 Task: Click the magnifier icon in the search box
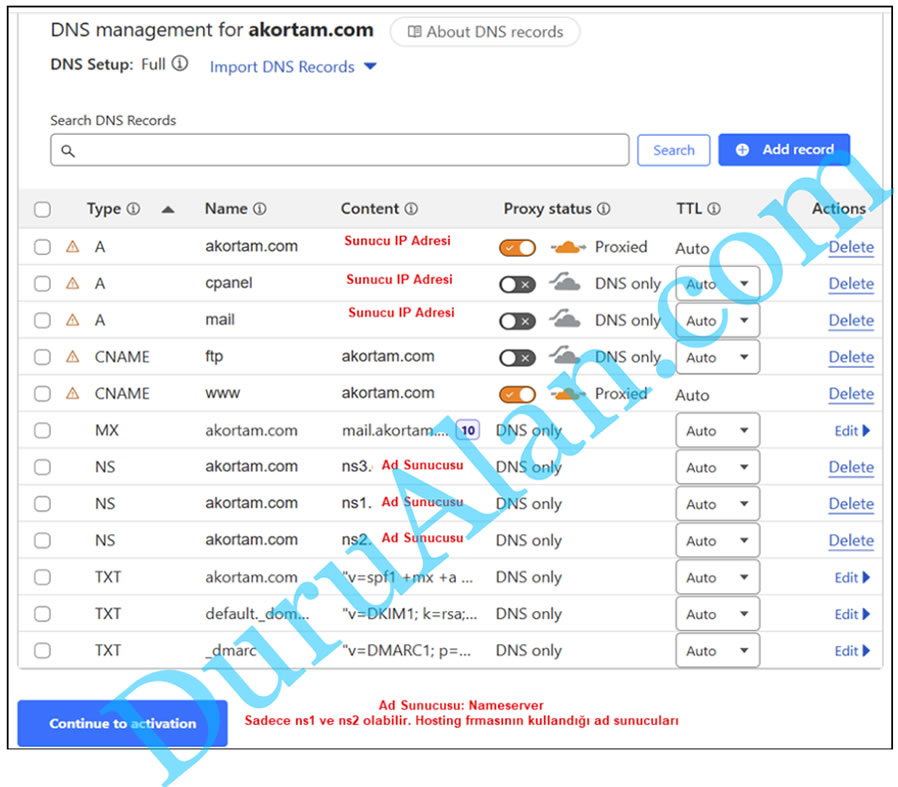tap(68, 151)
